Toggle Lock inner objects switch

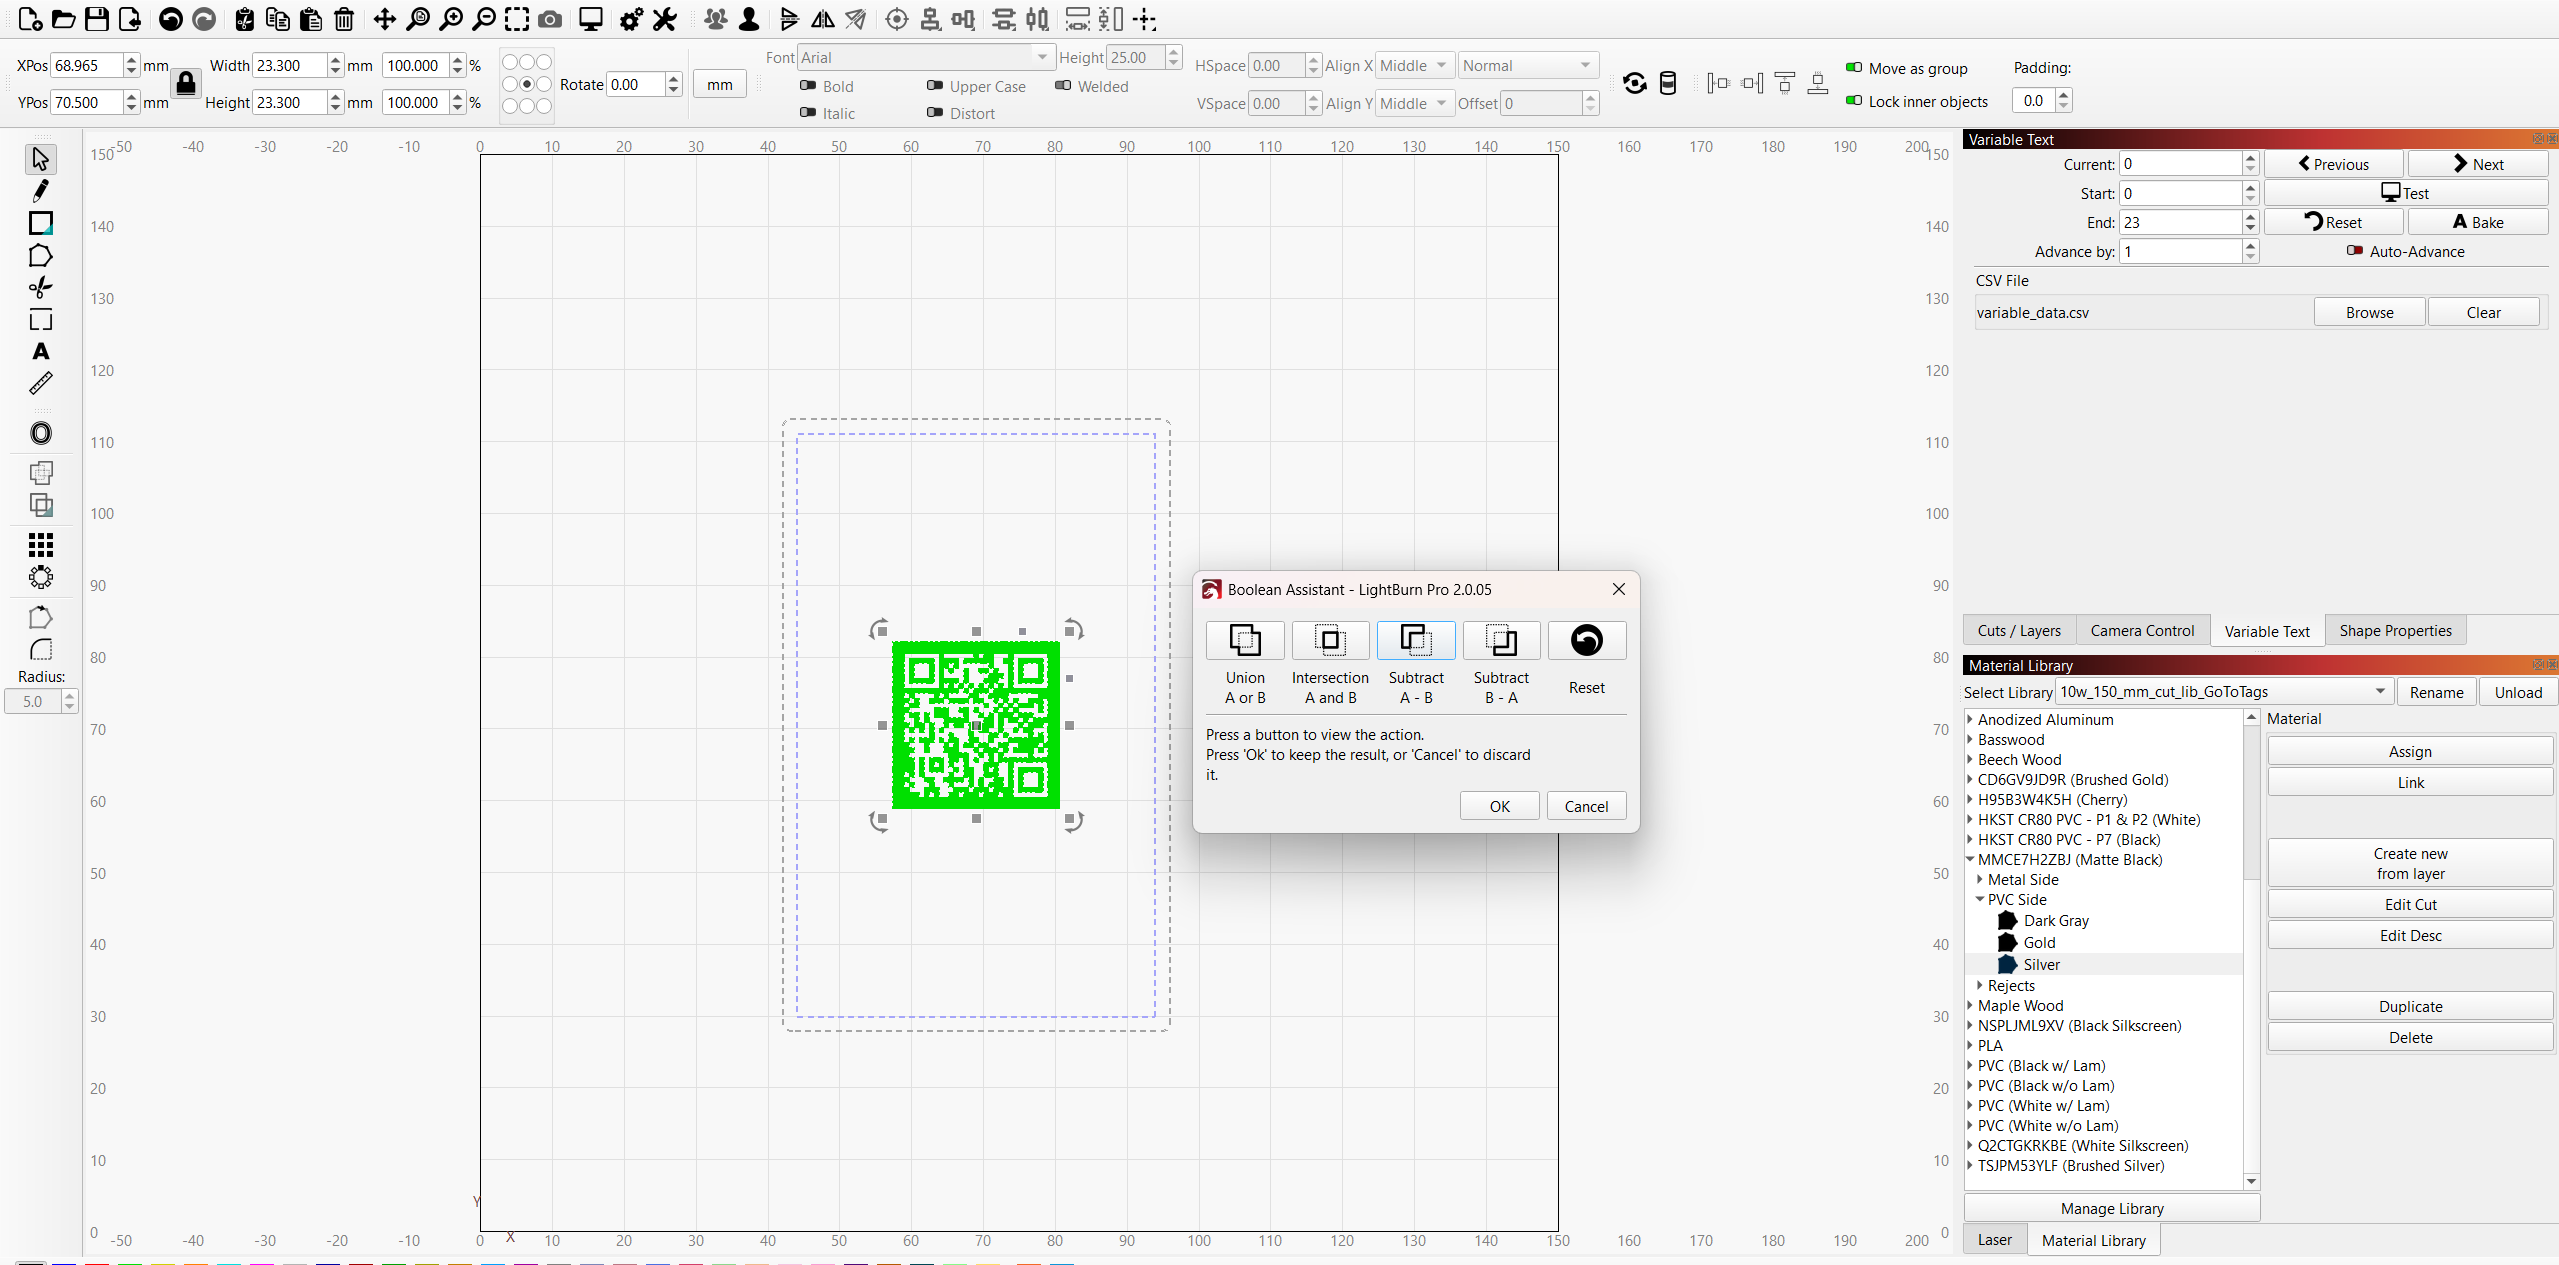1854,101
